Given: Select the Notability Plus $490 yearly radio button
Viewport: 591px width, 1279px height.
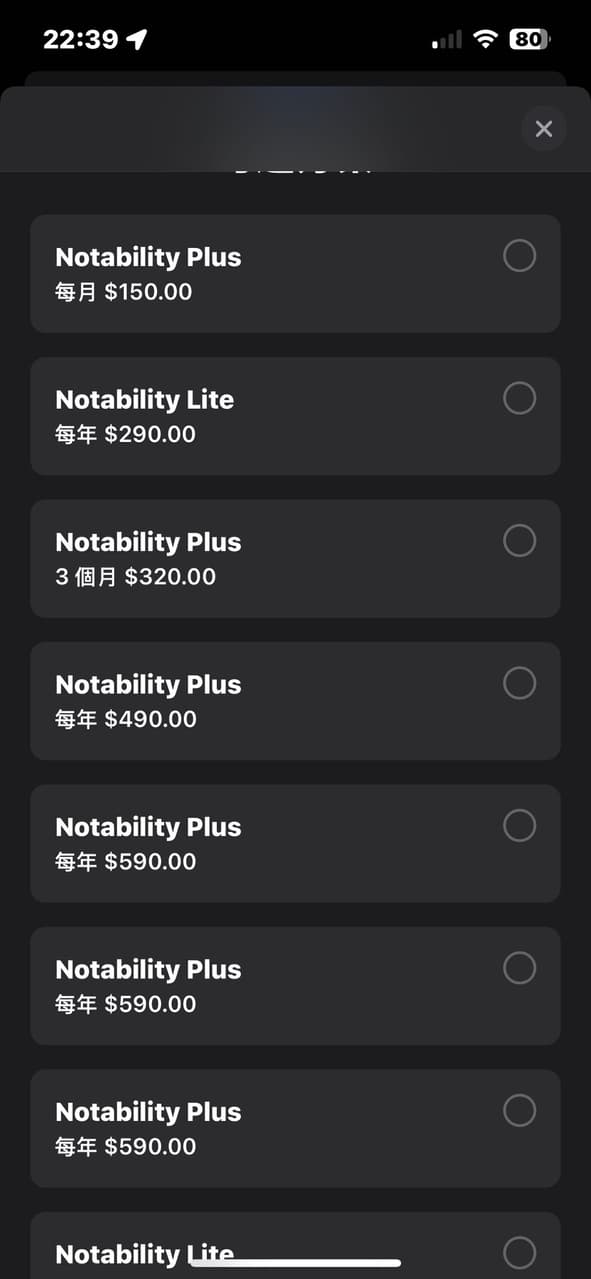Looking at the screenshot, I should [x=519, y=683].
